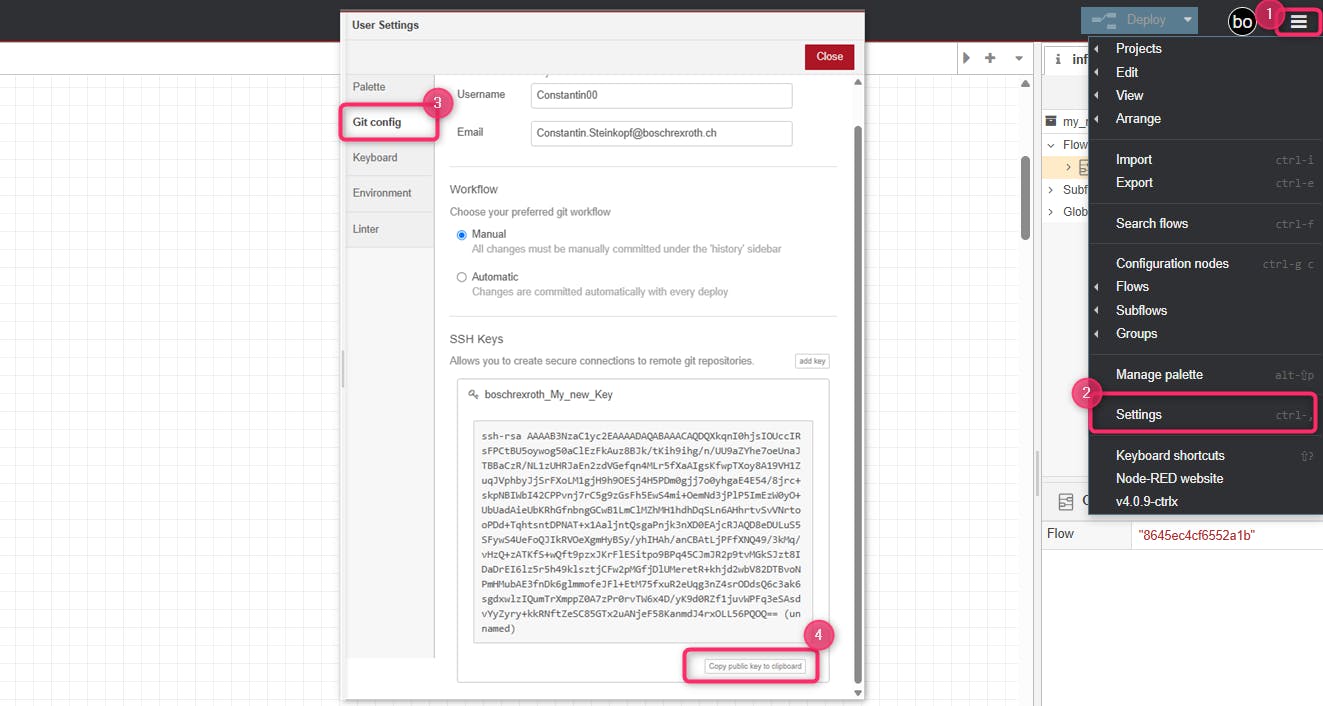Open the hamburger main menu icon

click(1298, 21)
